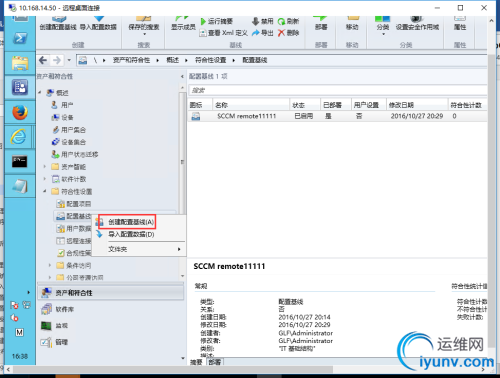Viewport: 500px width, 378px height.
Task: Click 符合性设置 in the breadcrumb path
Action: click(210, 60)
